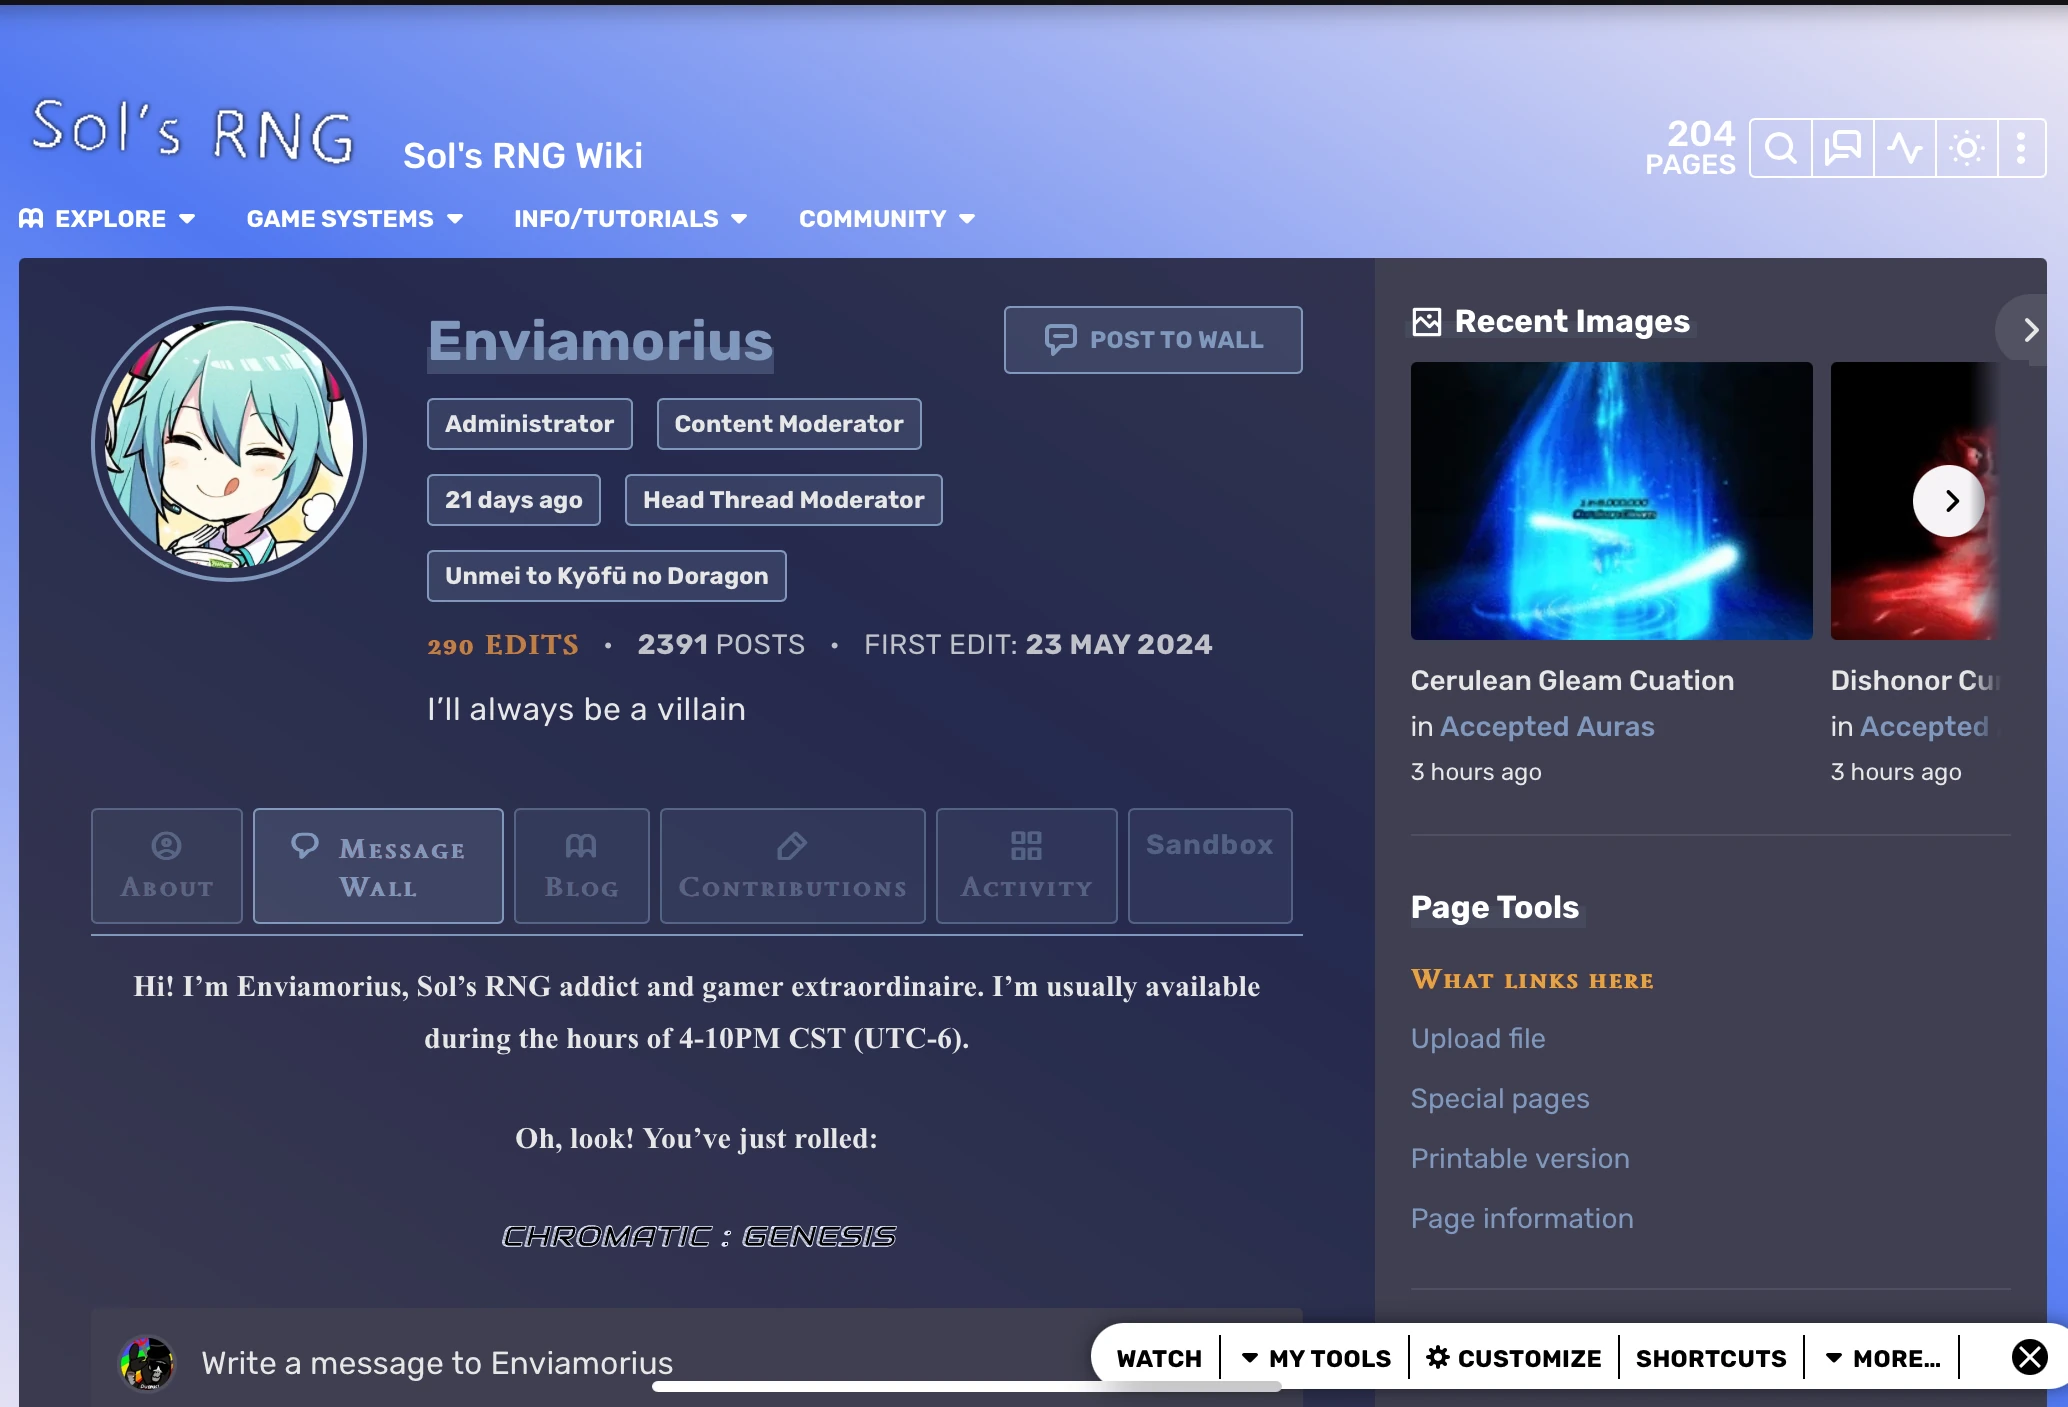This screenshot has width=2068, height=1407.
Task: Open the Upload file link
Action: click(x=1477, y=1038)
